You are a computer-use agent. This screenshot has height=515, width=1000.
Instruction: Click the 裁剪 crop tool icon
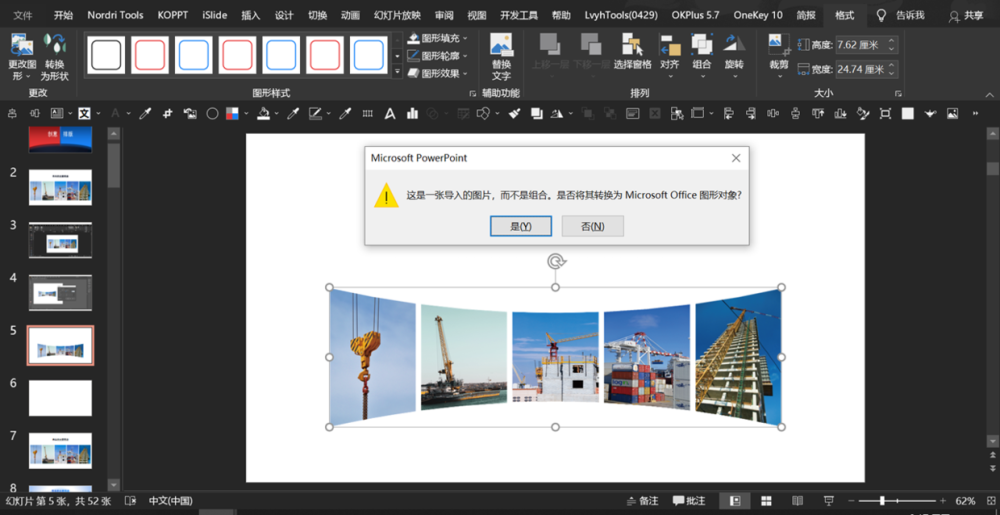[778, 45]
